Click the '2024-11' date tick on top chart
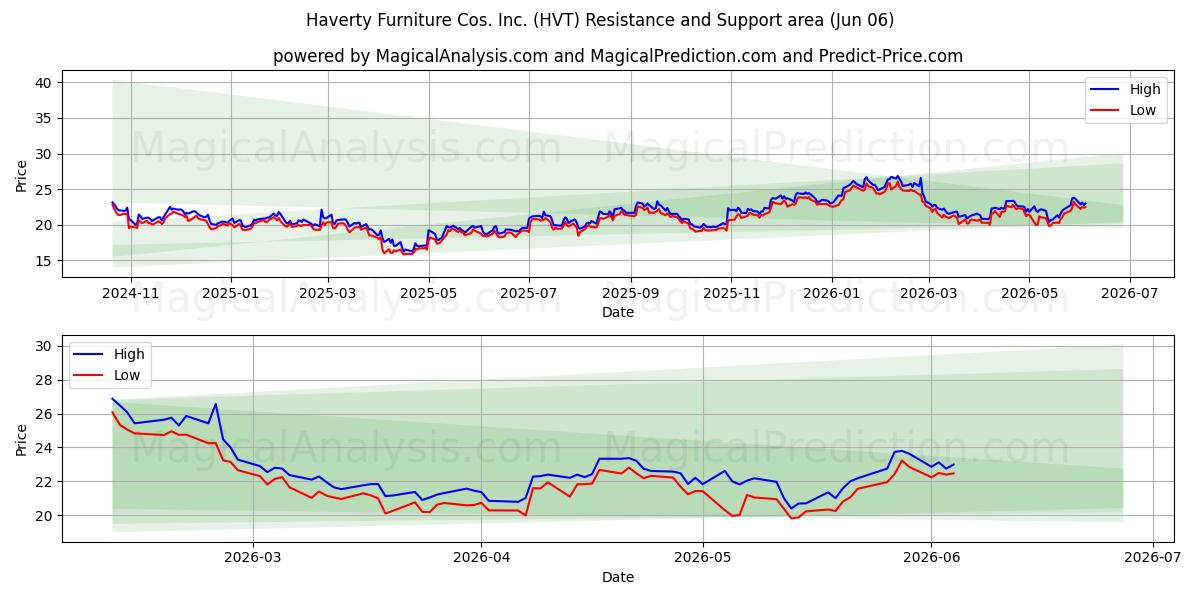 pos(130,295)
